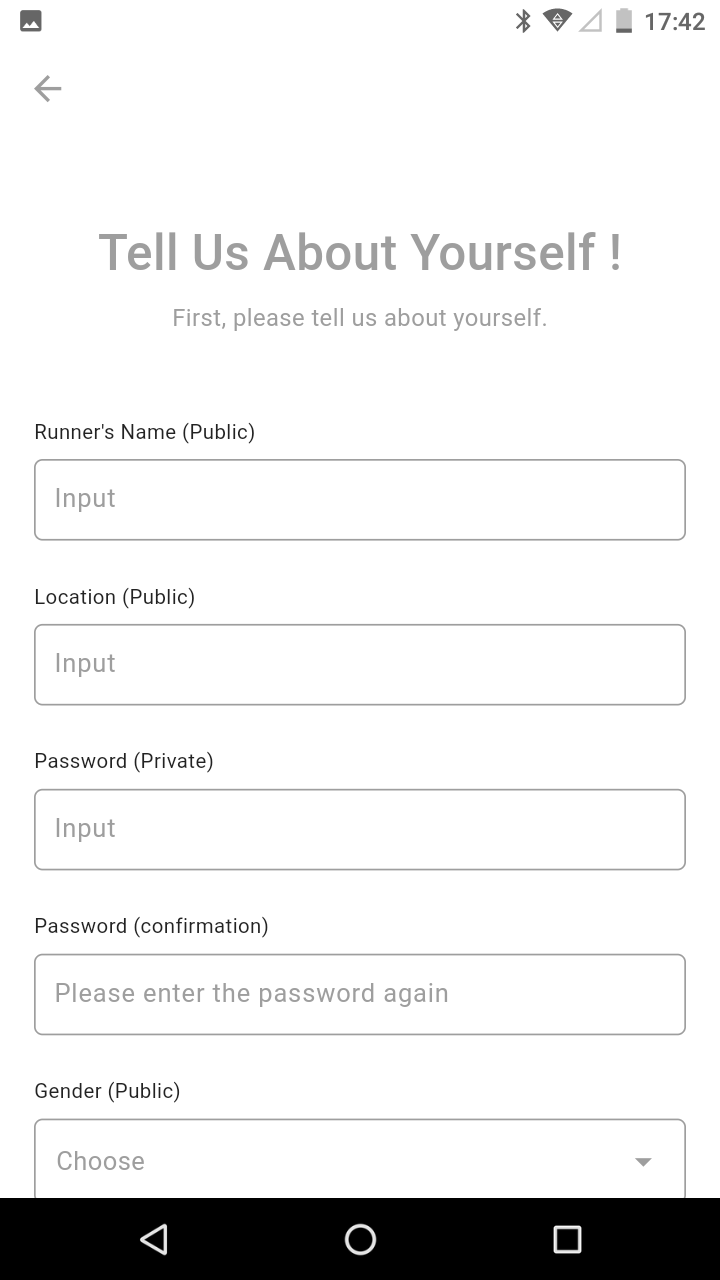Screen dimensions: 720x1280
Task: Tap the battery status icon
Action: pyautogui.click(x=624, y=21)
